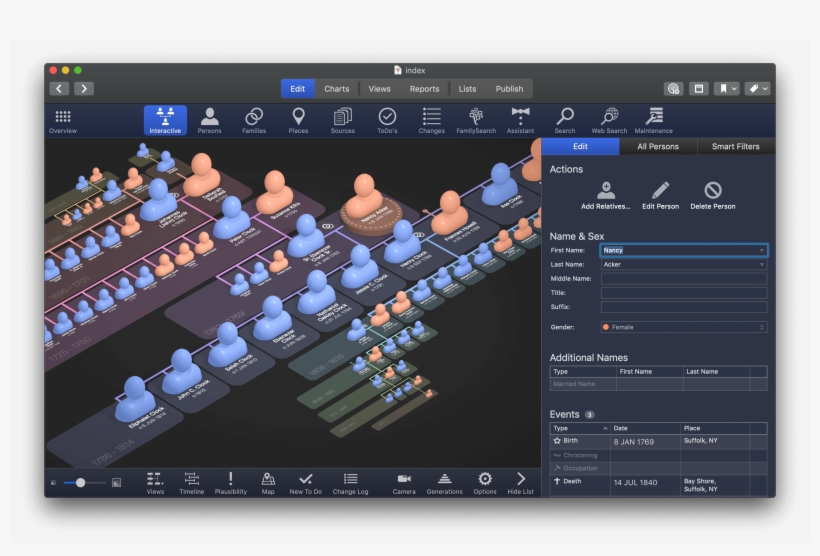Screen dimensions: 820x556
Task: Expand the Last Name combo box arrow
Action: [762, 264]
